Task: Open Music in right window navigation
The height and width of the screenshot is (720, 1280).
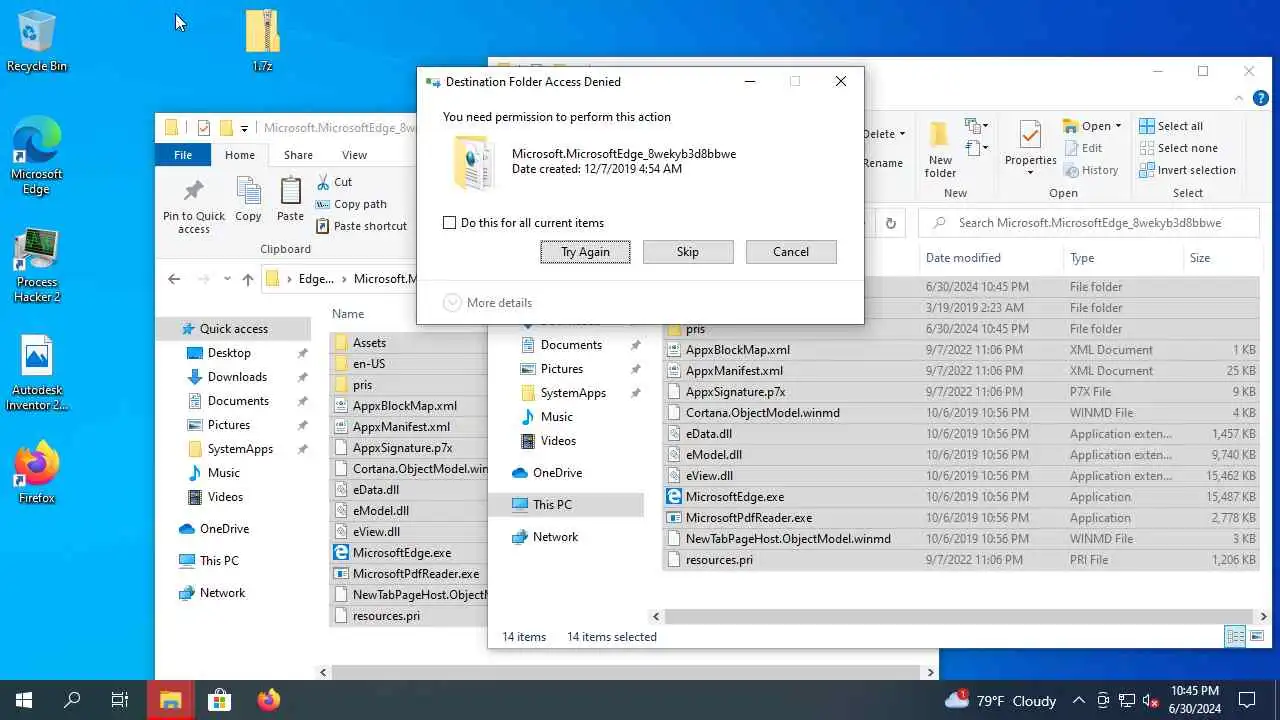Action: pos(556,417)
